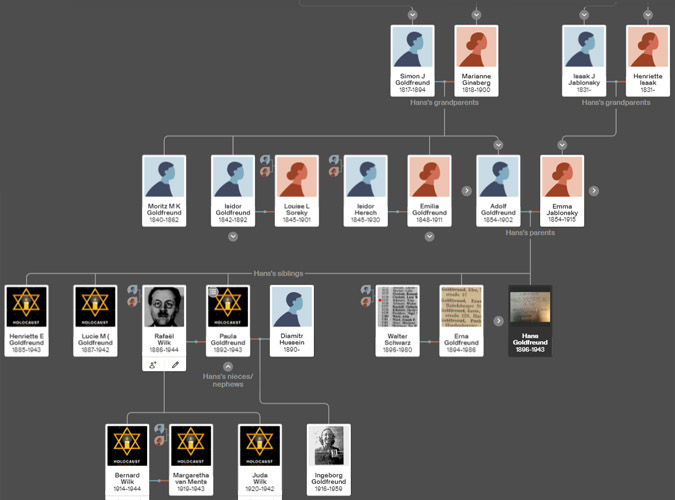Image resolution: width=675 pixels, height=500 pixels.
Task: Open Margaretha van Ments's card
Action: click(x=191, y=460)
